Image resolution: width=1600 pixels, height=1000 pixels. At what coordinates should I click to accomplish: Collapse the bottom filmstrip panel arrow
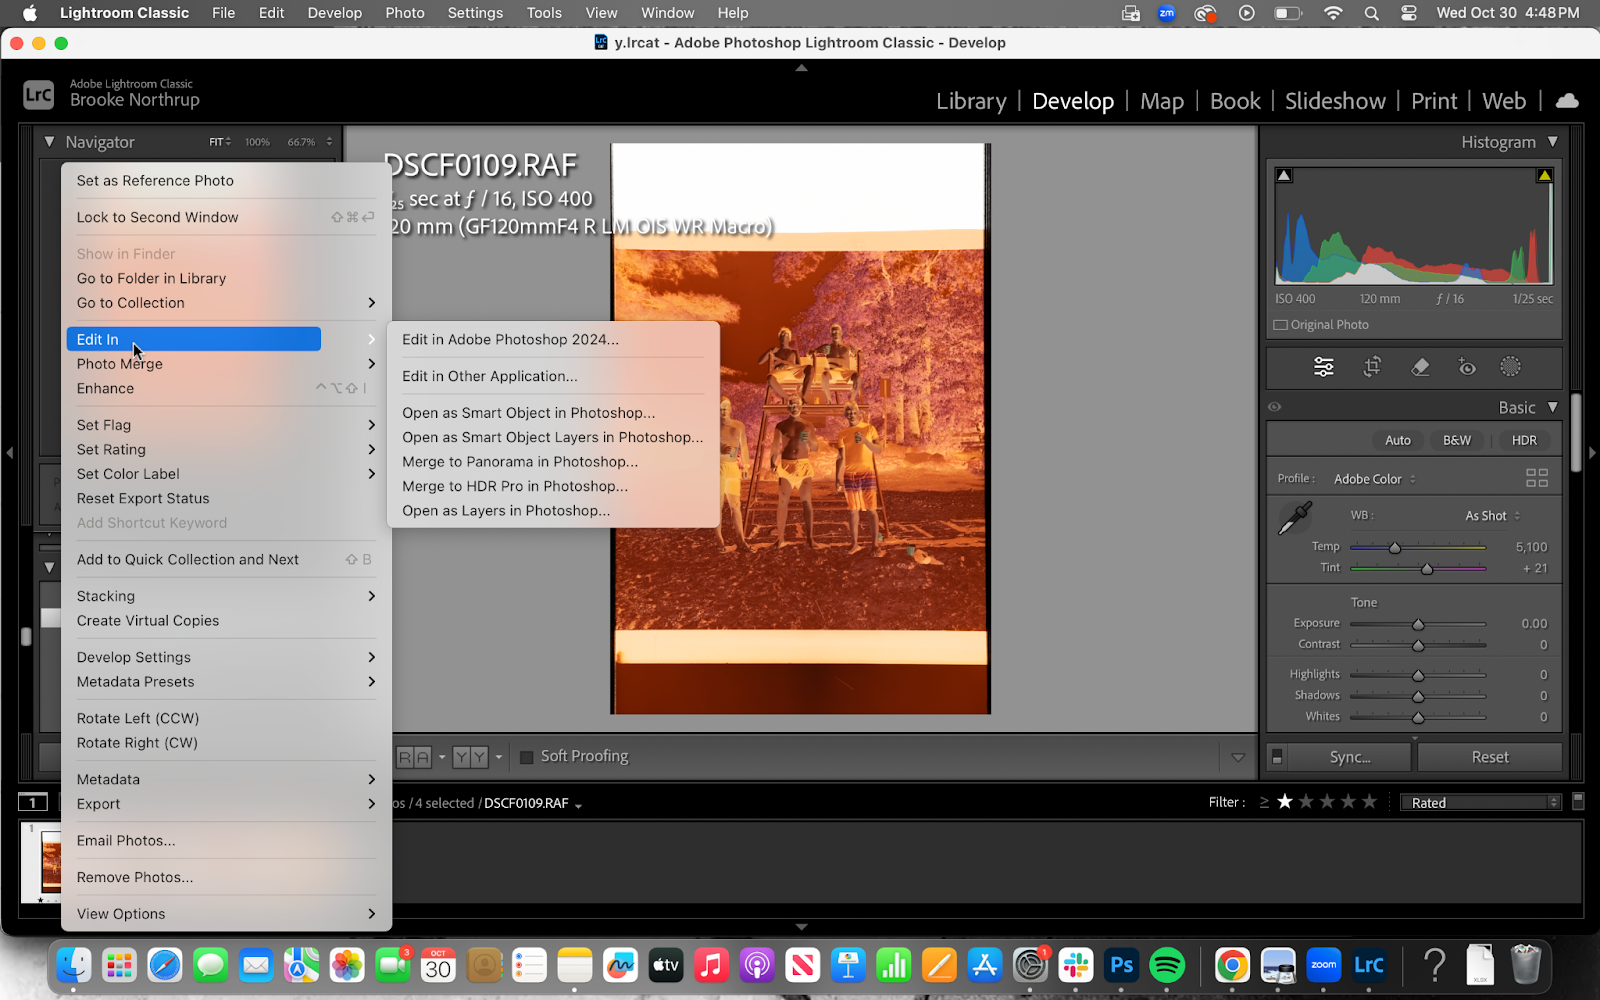pyautogui.click(x=801, y=927)
